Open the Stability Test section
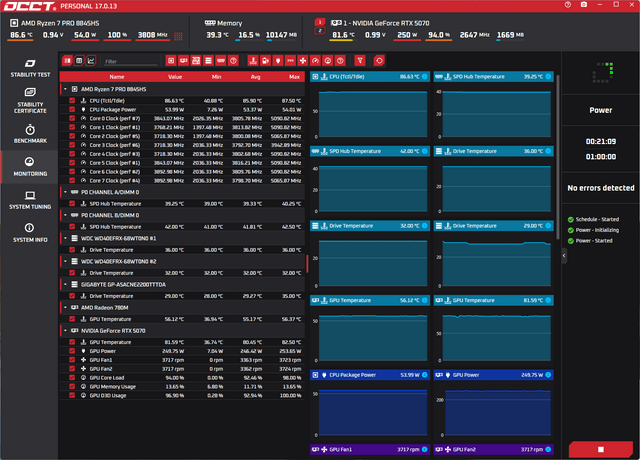This screenshot has width=640, height=460. point(30,68)
